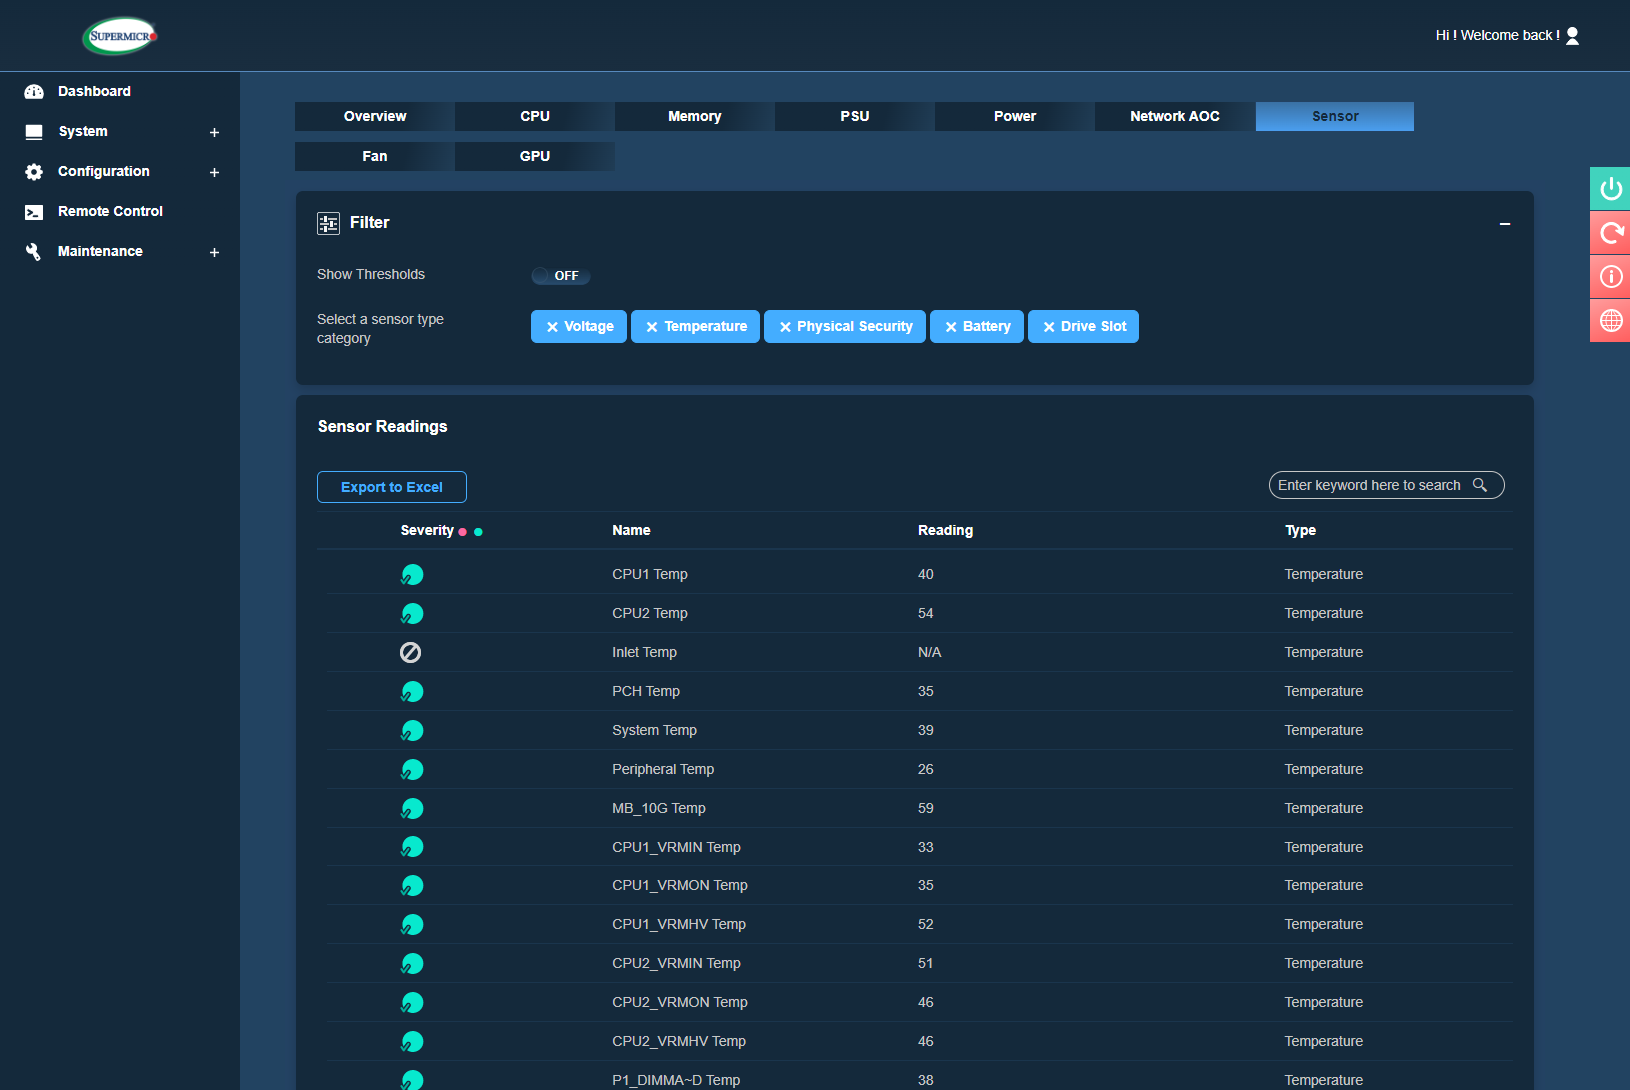Deselect the Battery sensor category
1630x1090 pixels.
click(951, 327)
